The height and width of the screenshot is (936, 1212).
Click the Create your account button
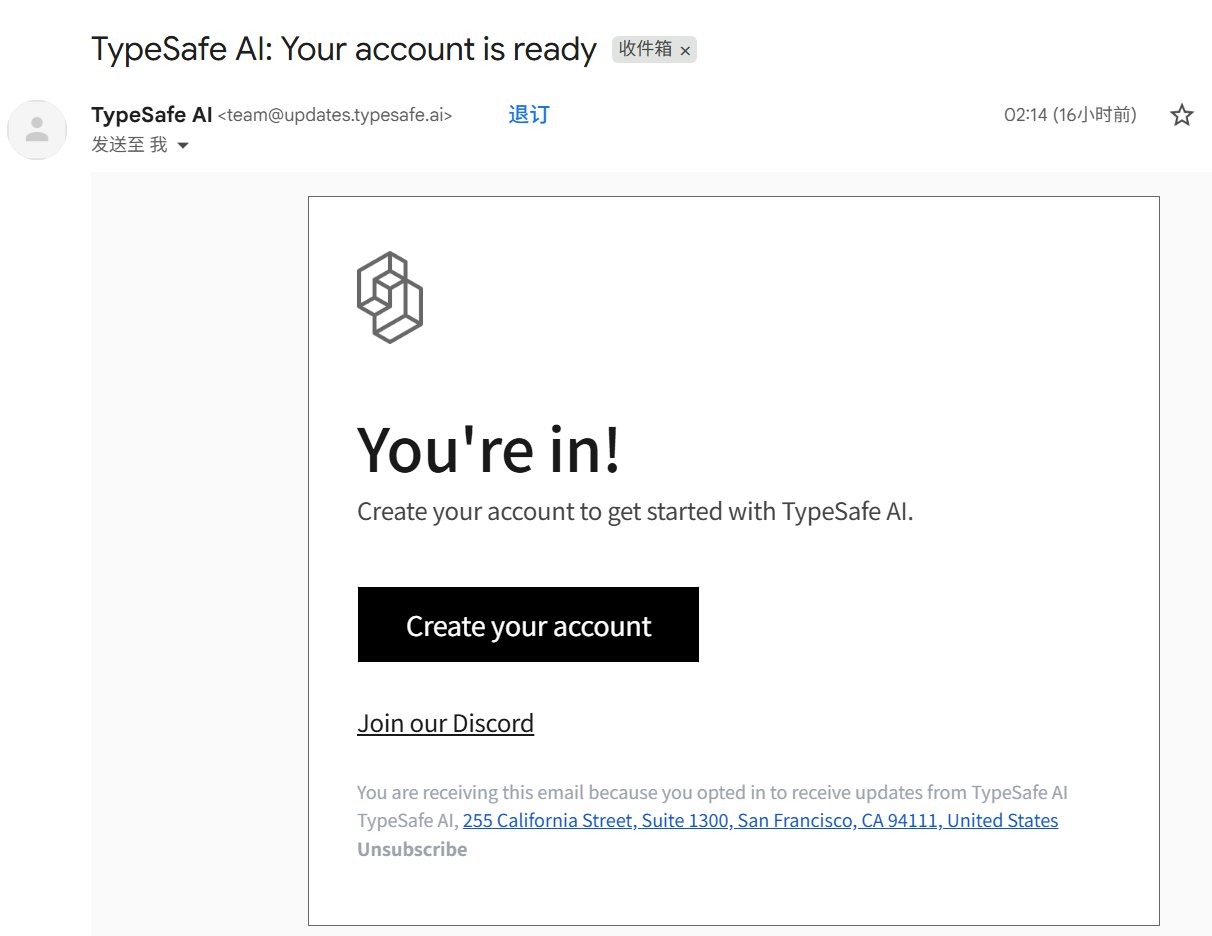tap(528, 625)
